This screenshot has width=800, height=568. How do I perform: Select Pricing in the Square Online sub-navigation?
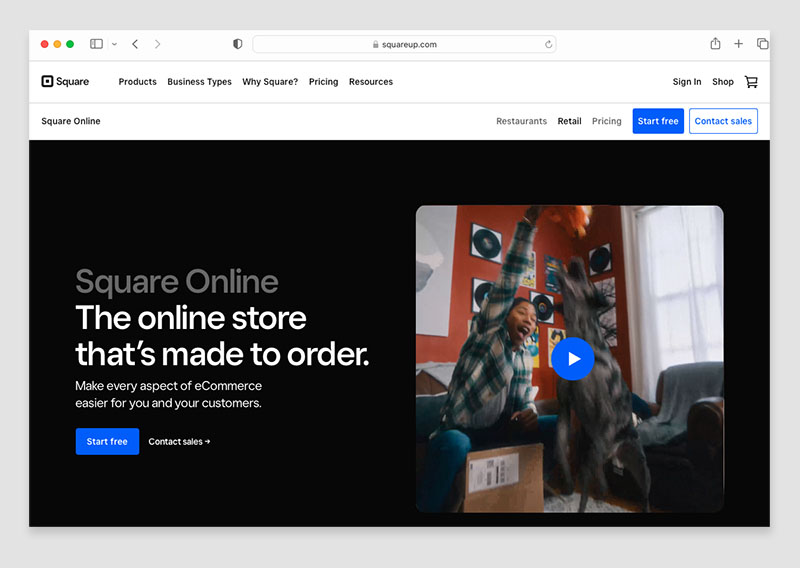(607, 121)
